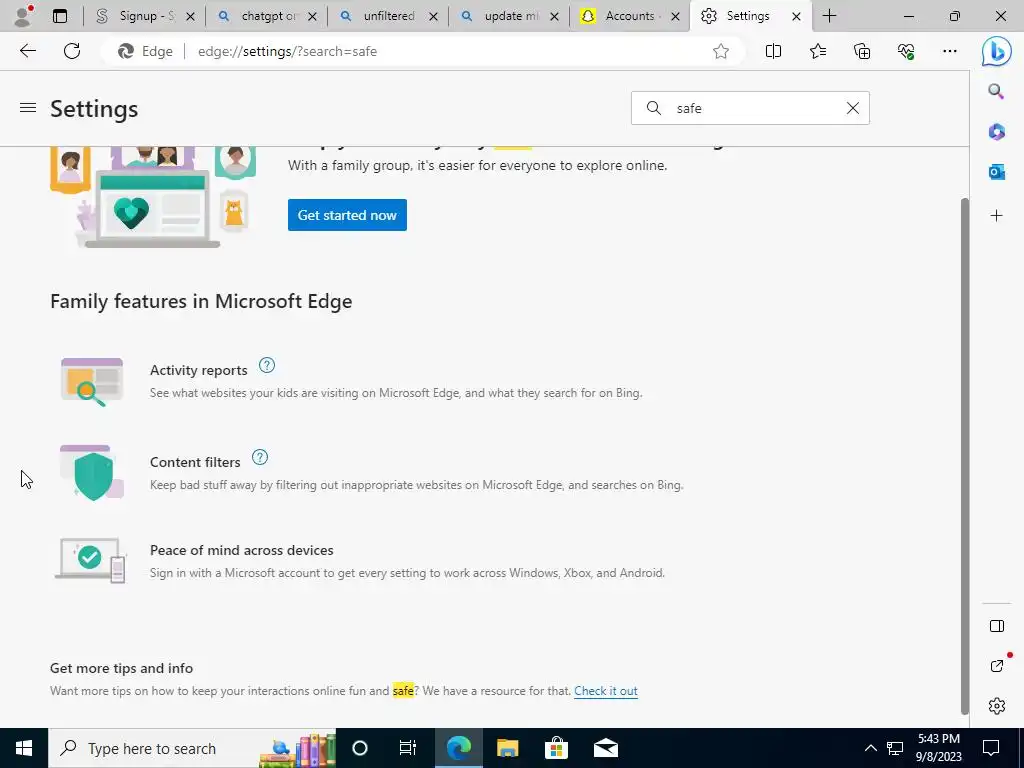Open network status tray icon
Image resolution: width=1024 pixels, height=768 pixels.
click(895, 748)
